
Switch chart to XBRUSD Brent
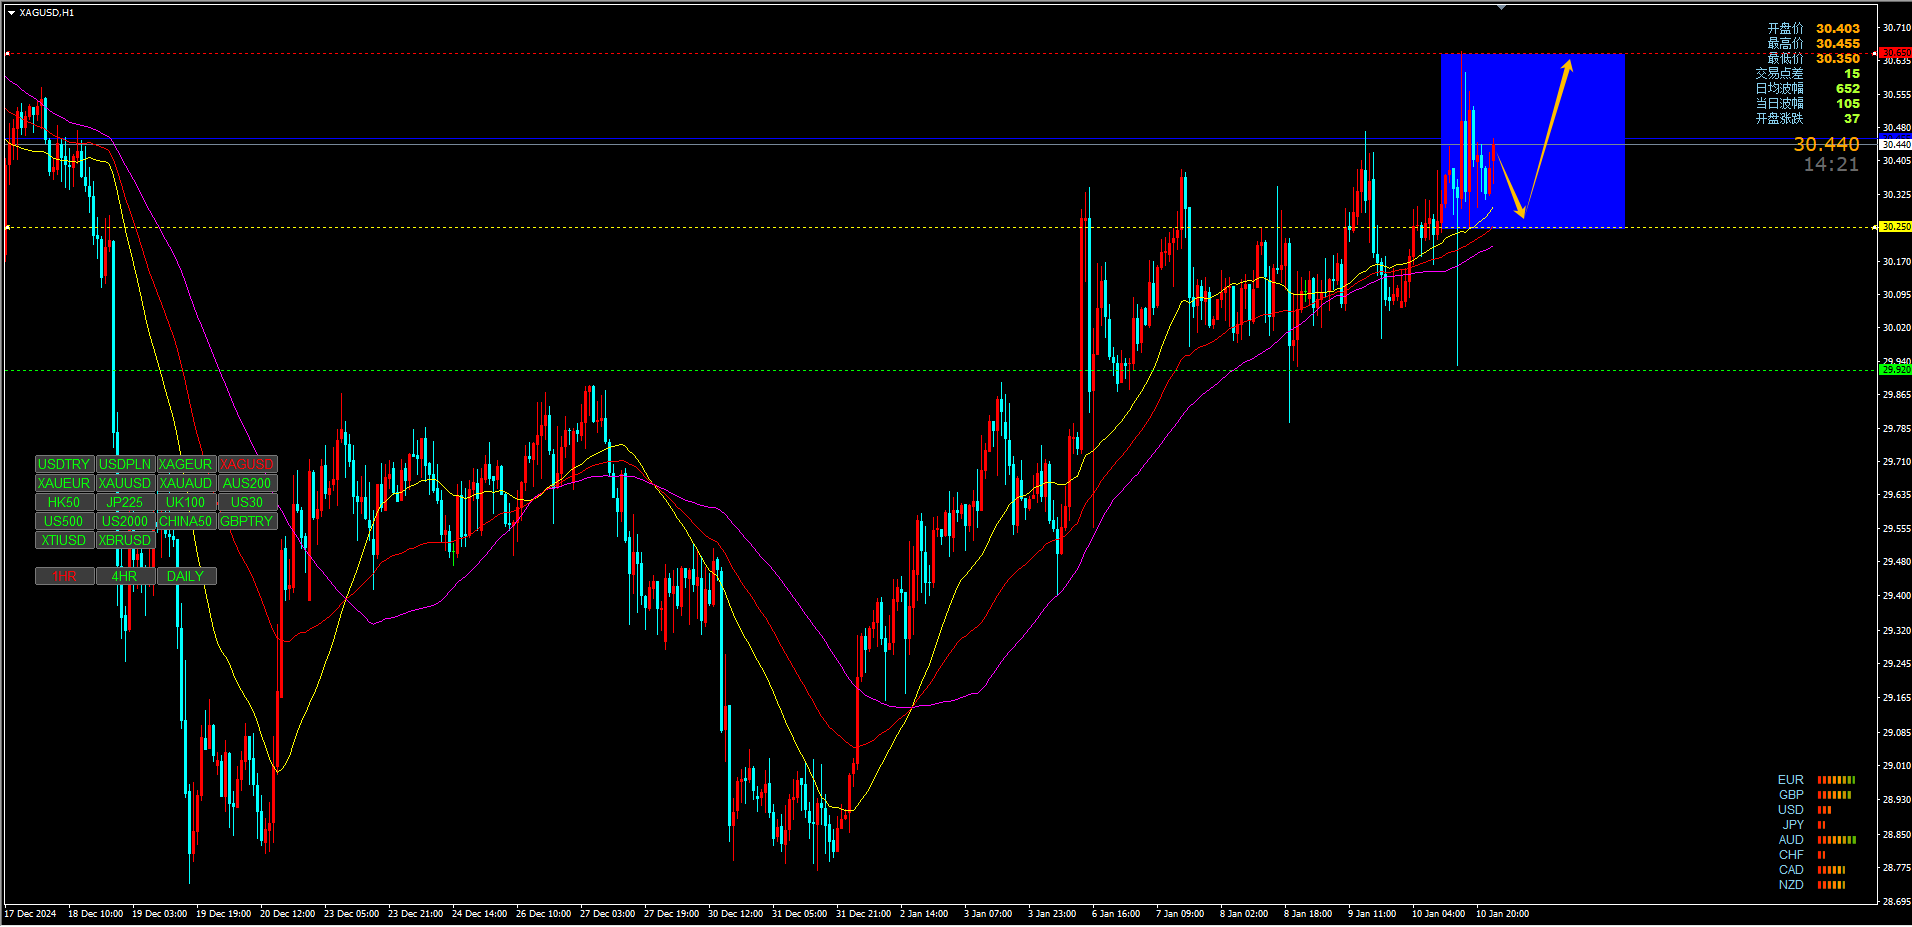click(125, 540)
